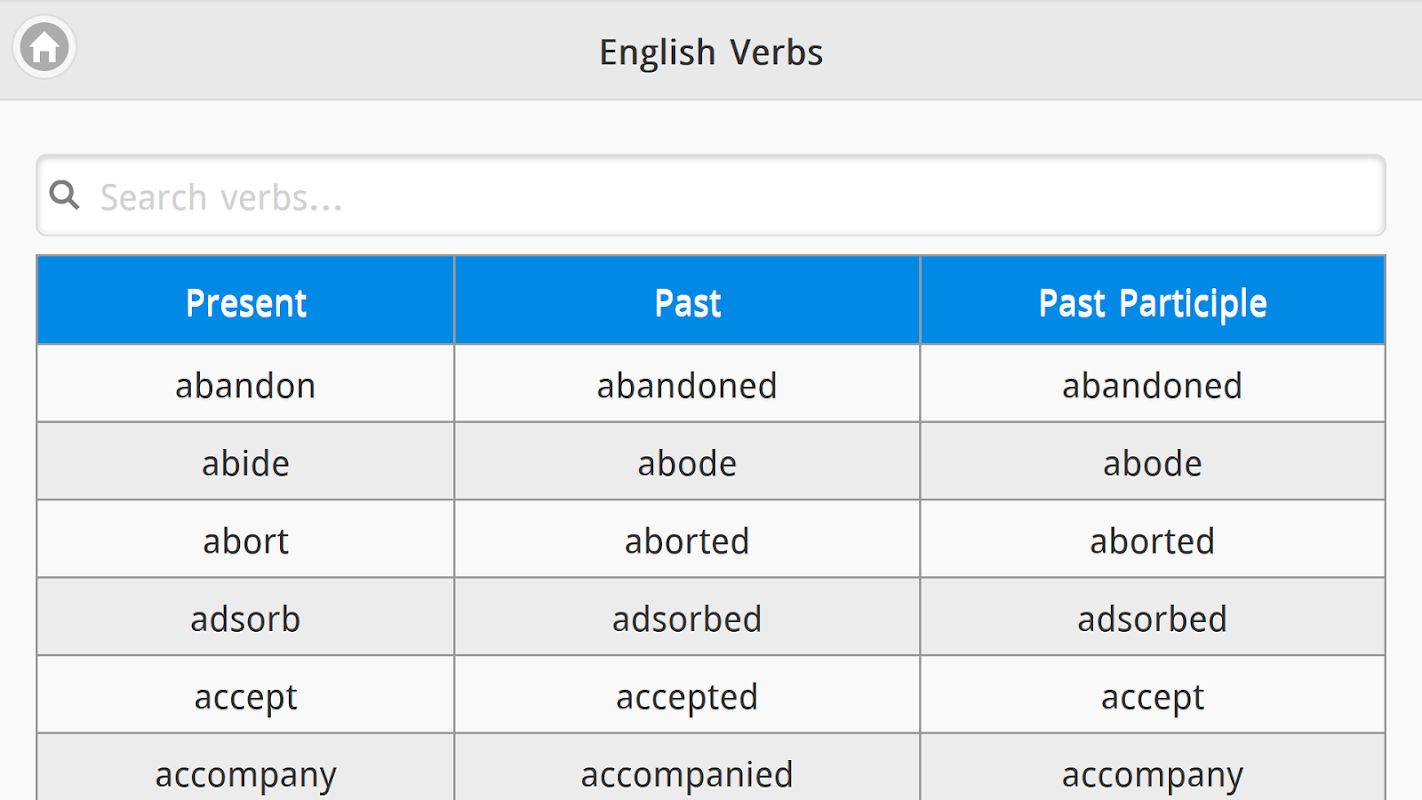1422x800 pixels.
Task: Tap the present verb 'accompany'
Action: coord(246,775)
